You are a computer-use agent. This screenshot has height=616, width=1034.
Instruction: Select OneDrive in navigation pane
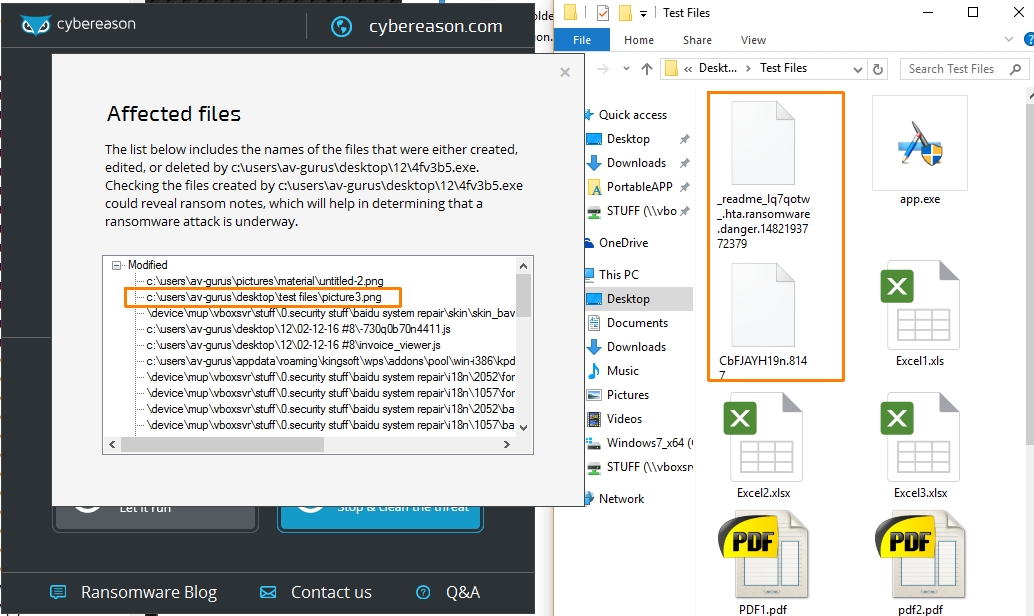click(623, 243)
